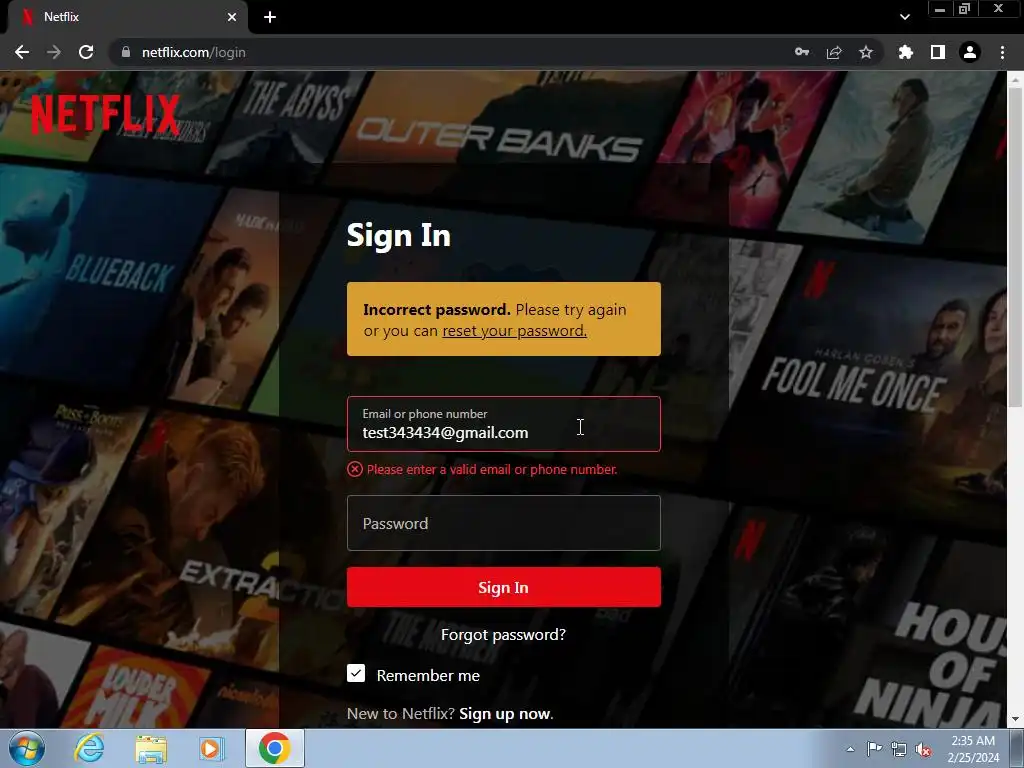View site info via the lock icon
The height and width of the screenshot is (768, 1024).
(x=126, y=52)
